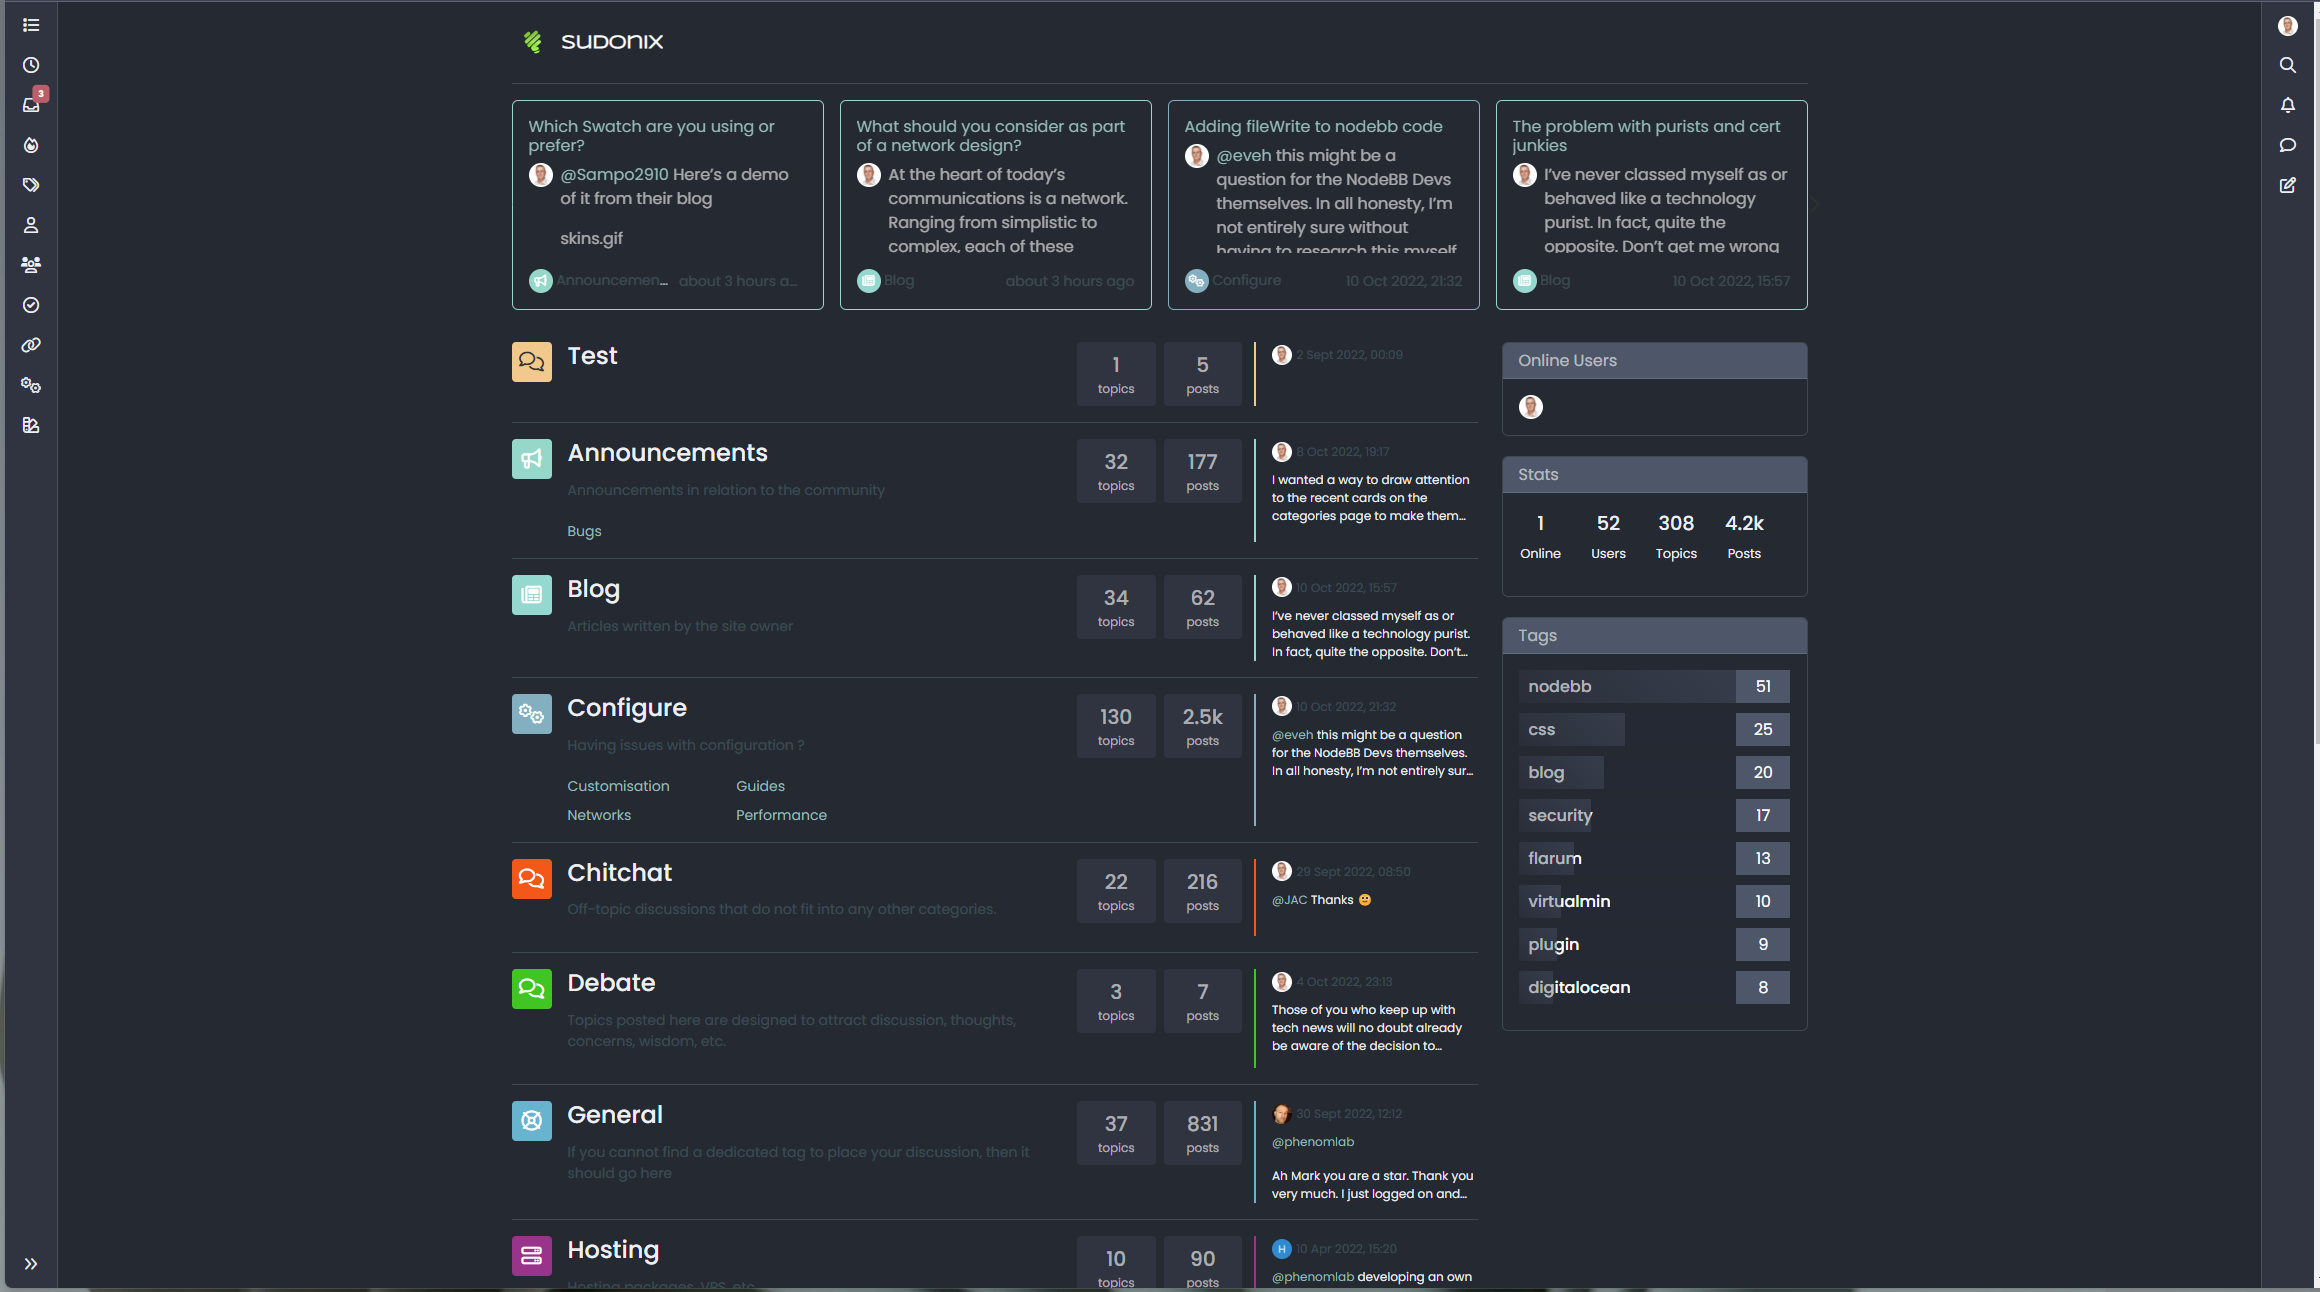Start a new post using the compose icon
Image resolution: width=2320 pixels, height=1292 pixels.
click(x=2288, y=185)
